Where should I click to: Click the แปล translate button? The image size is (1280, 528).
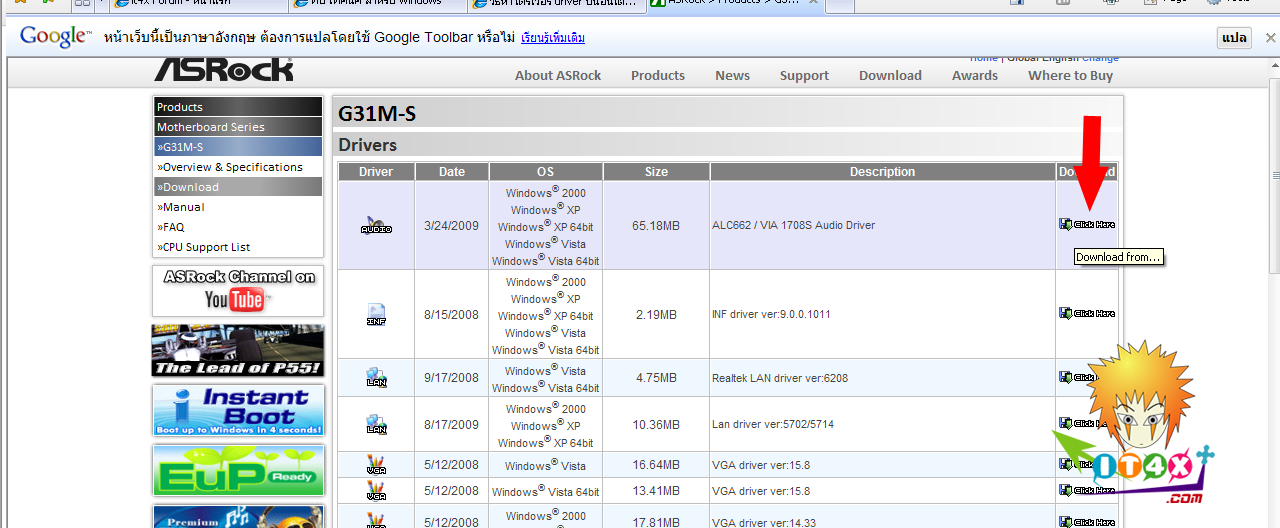pos(1235,38)
